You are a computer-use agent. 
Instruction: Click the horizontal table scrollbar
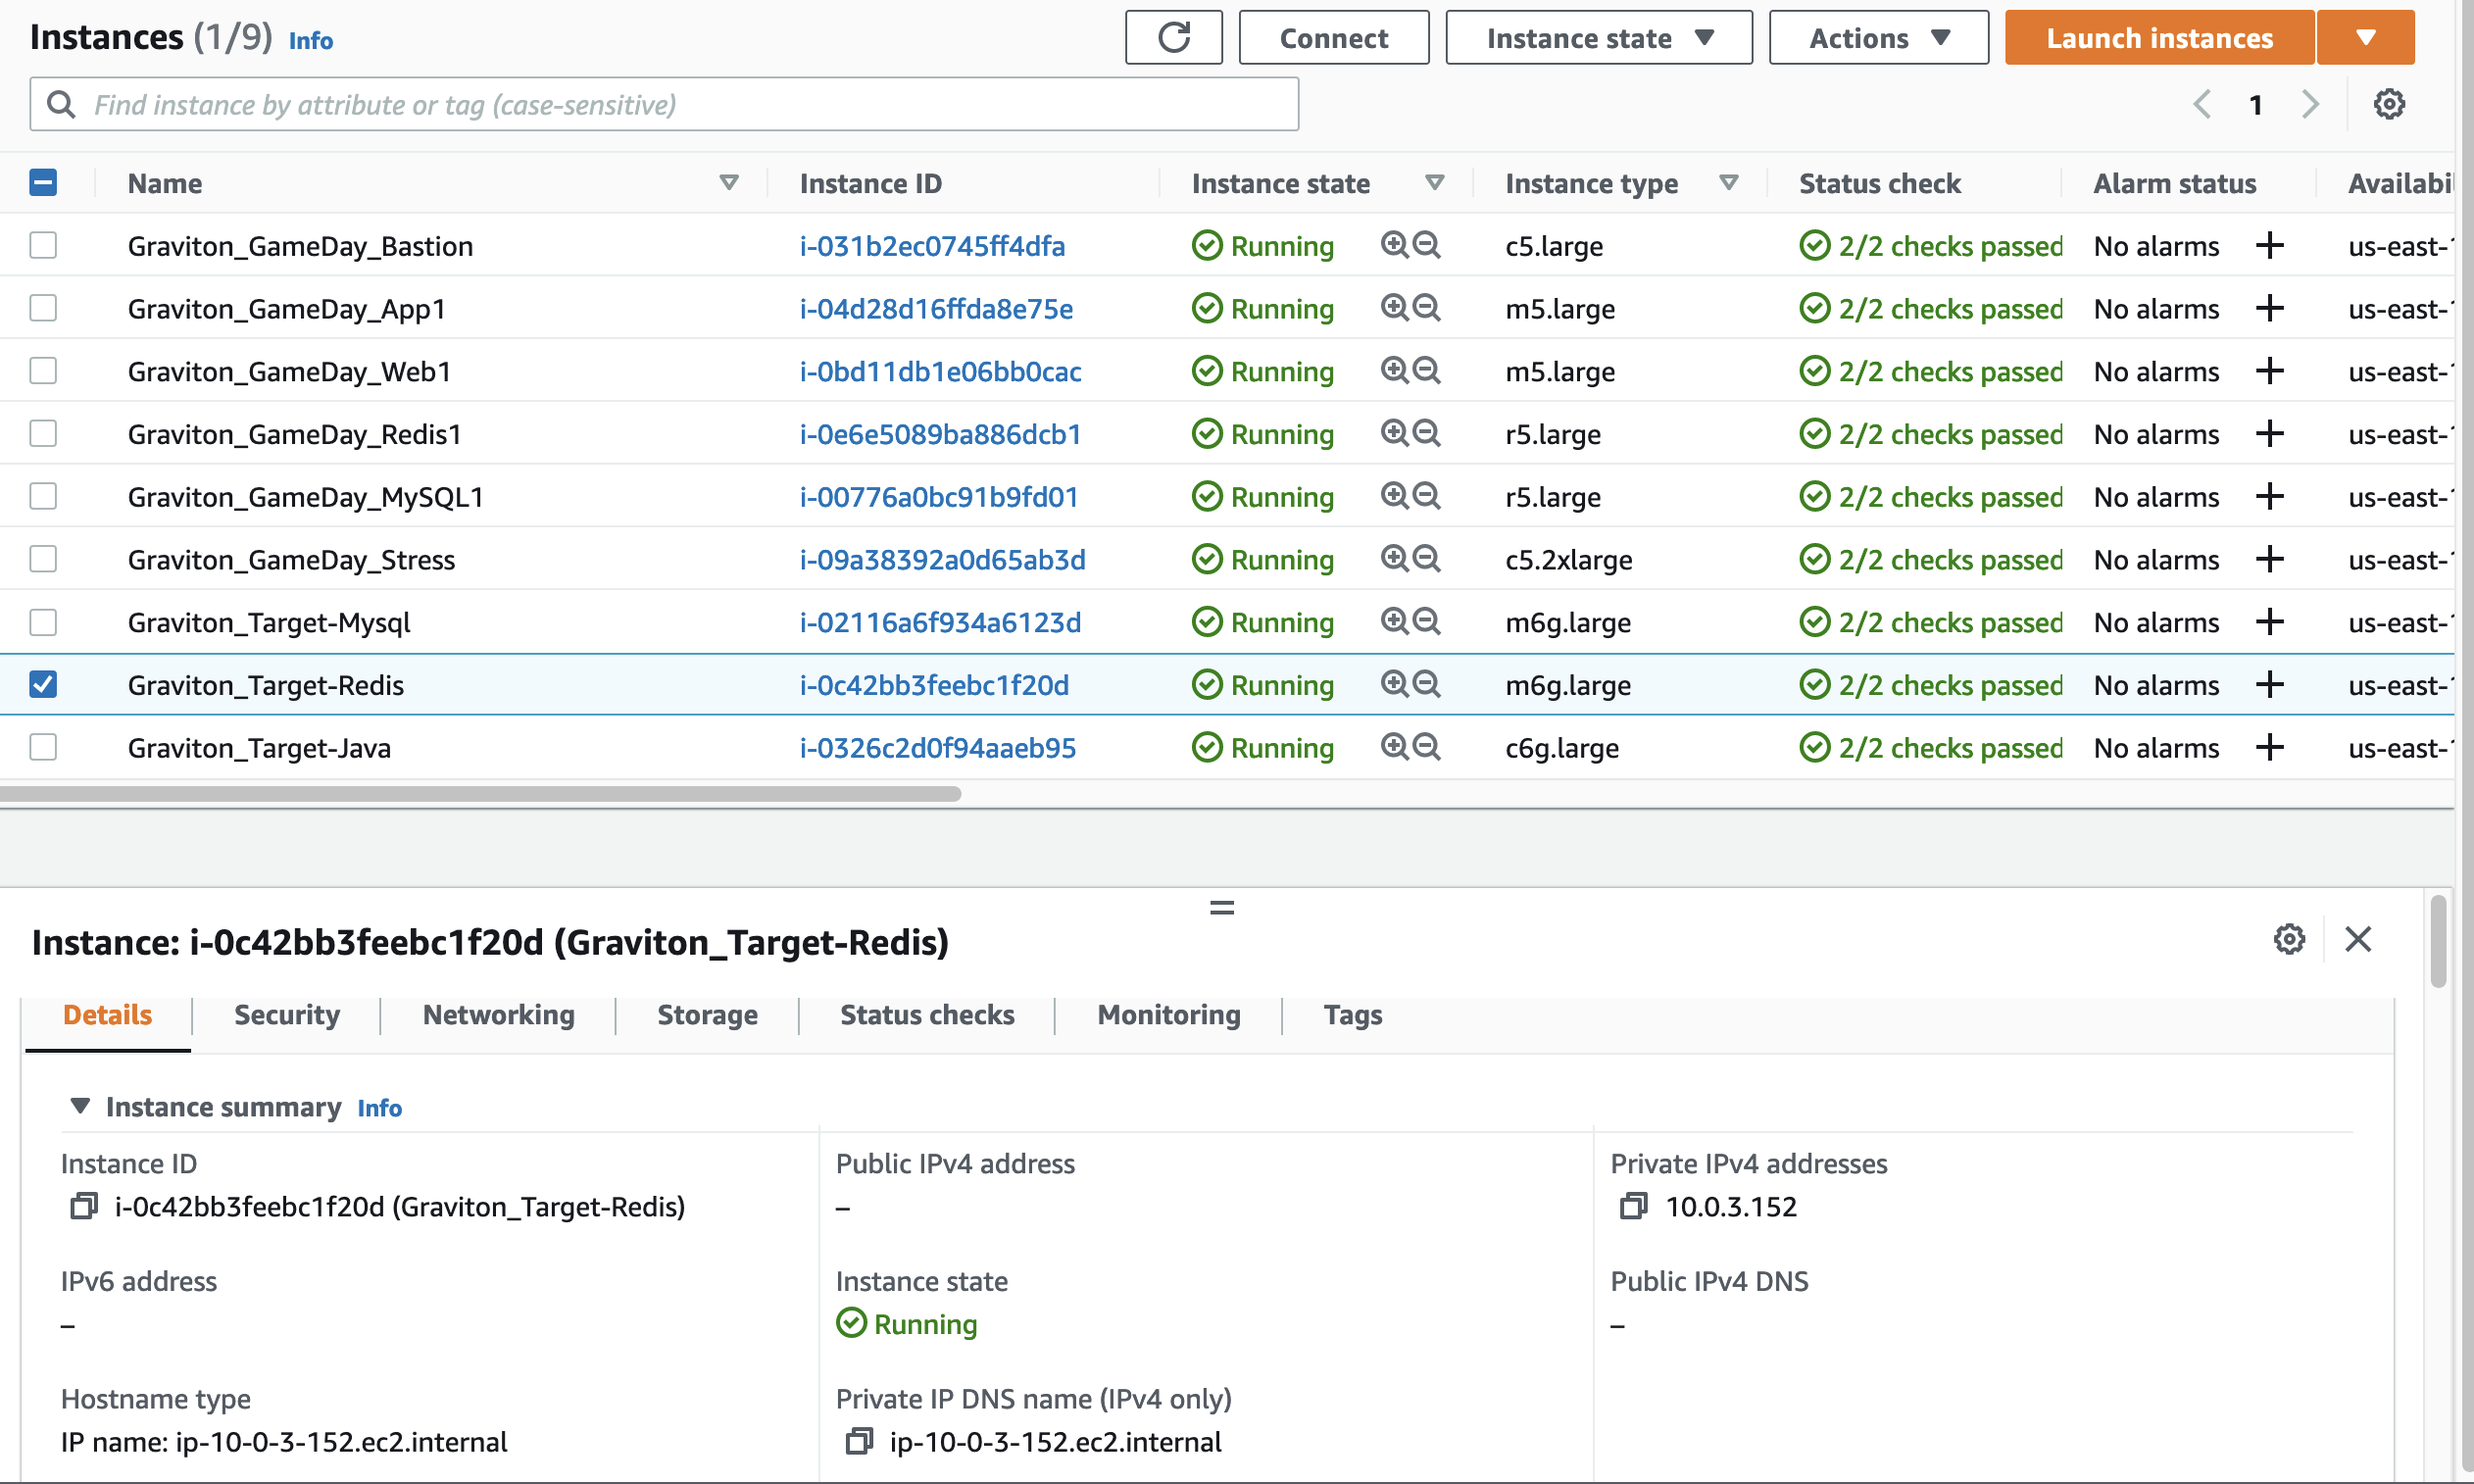coord(480,794)
